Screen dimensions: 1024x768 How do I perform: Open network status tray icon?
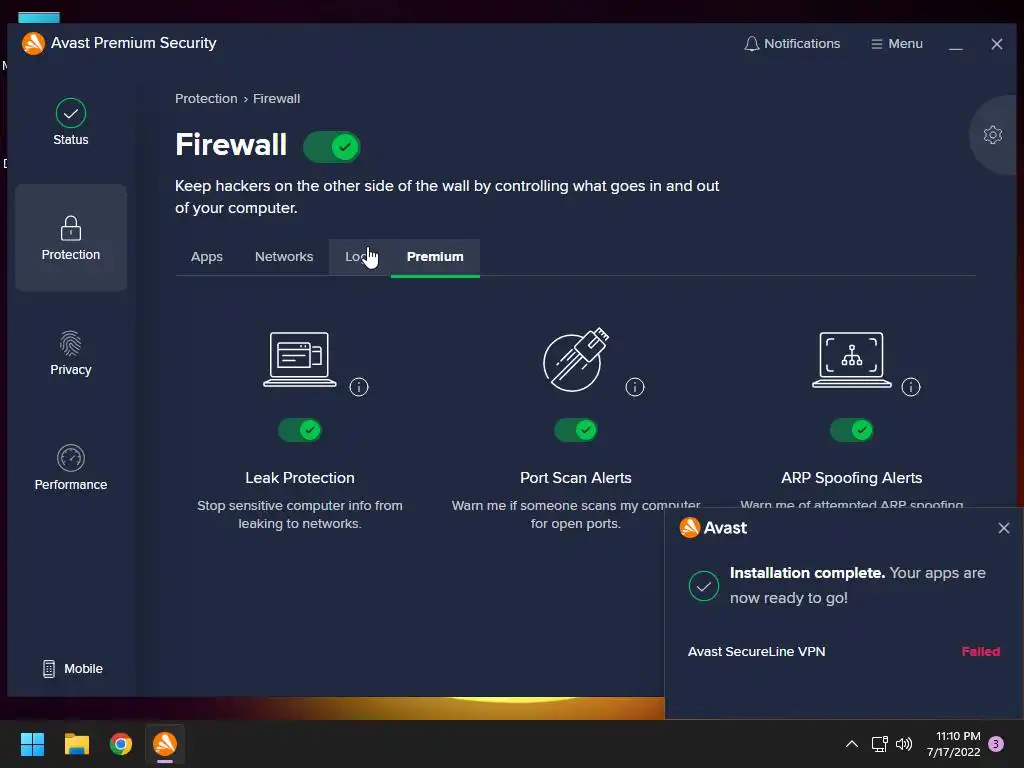pos(879,744)
